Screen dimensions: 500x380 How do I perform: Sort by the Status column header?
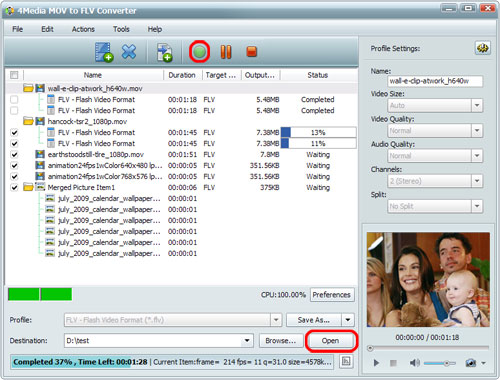click(318, 75)
